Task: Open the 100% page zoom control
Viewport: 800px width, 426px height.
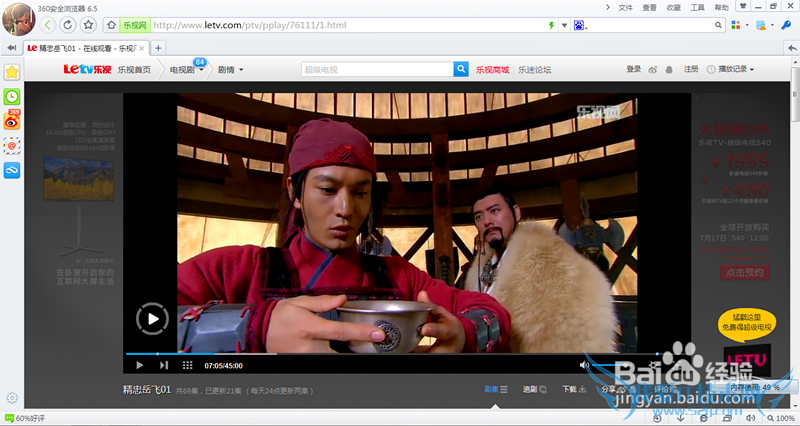Action: tap(781, 418)
